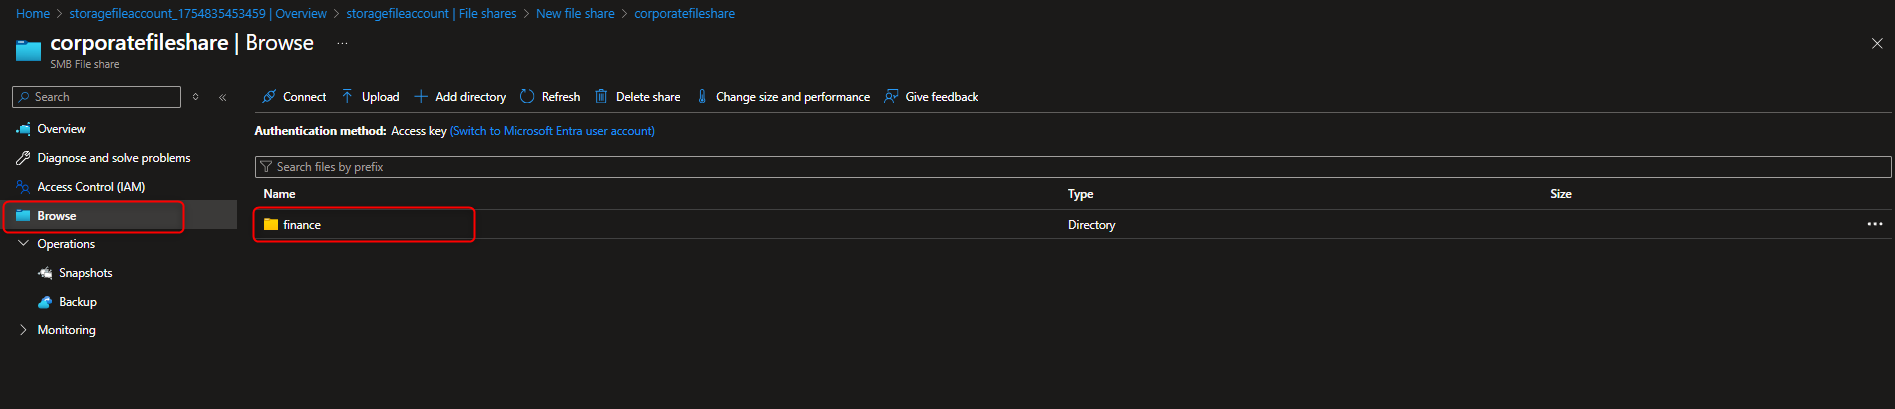Open the finance directory
Screen dimensions: 1895x409
tap(302, 225)
